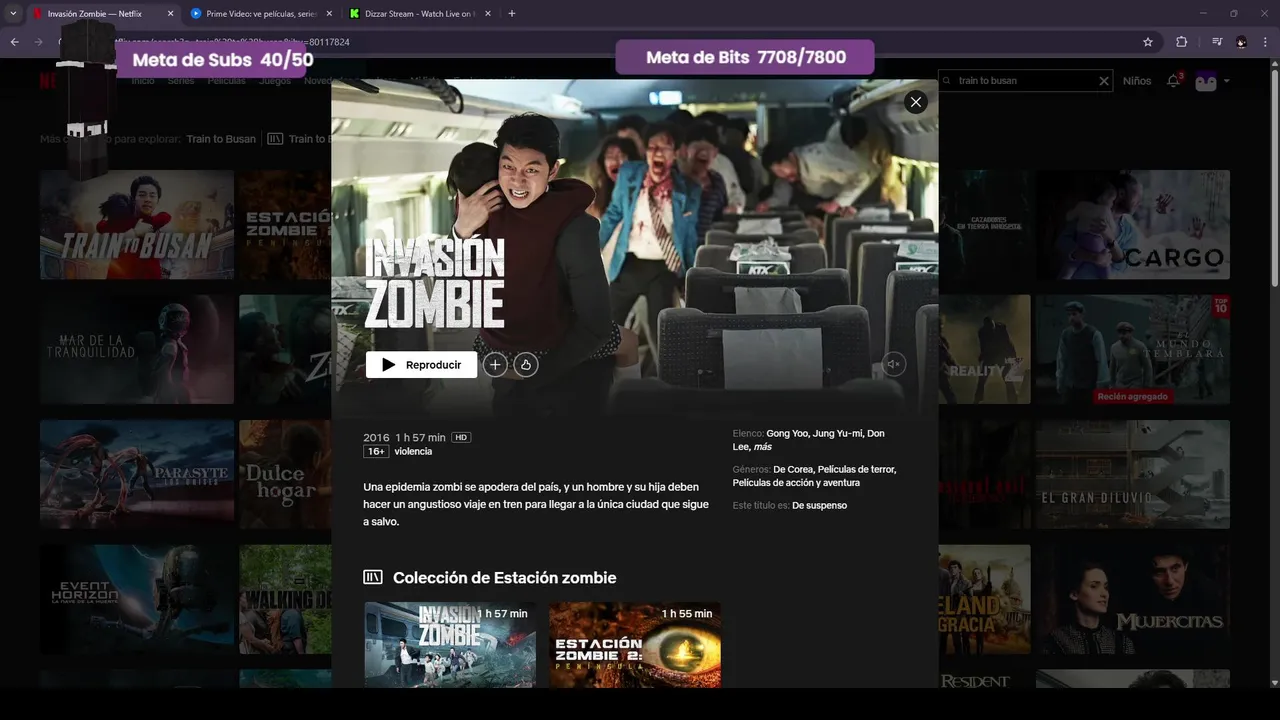1280x720 pixels.
Task: Select the 'De Corea' genre link
Action: (793, 469)
